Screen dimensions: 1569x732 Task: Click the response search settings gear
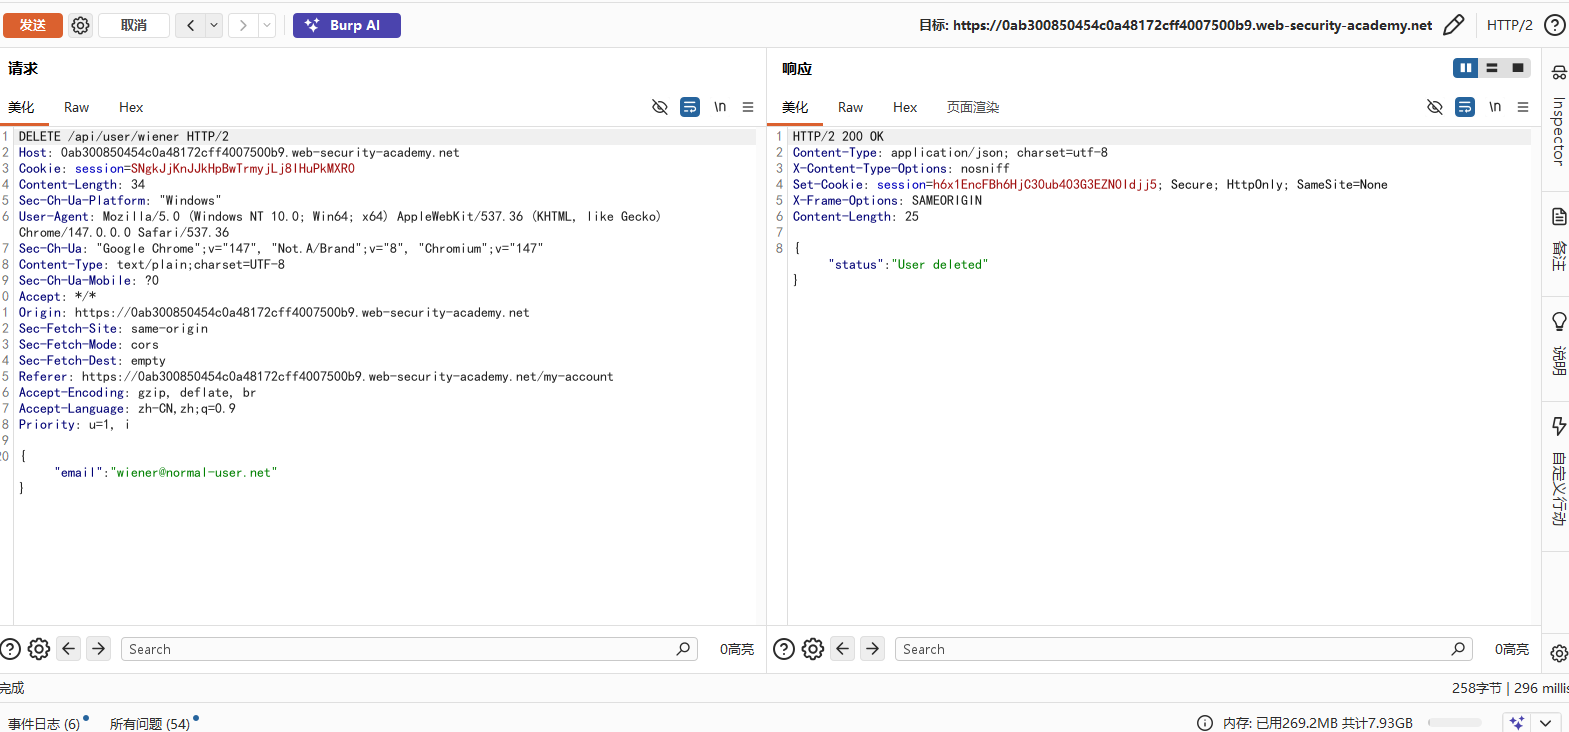tap(813, 649)
